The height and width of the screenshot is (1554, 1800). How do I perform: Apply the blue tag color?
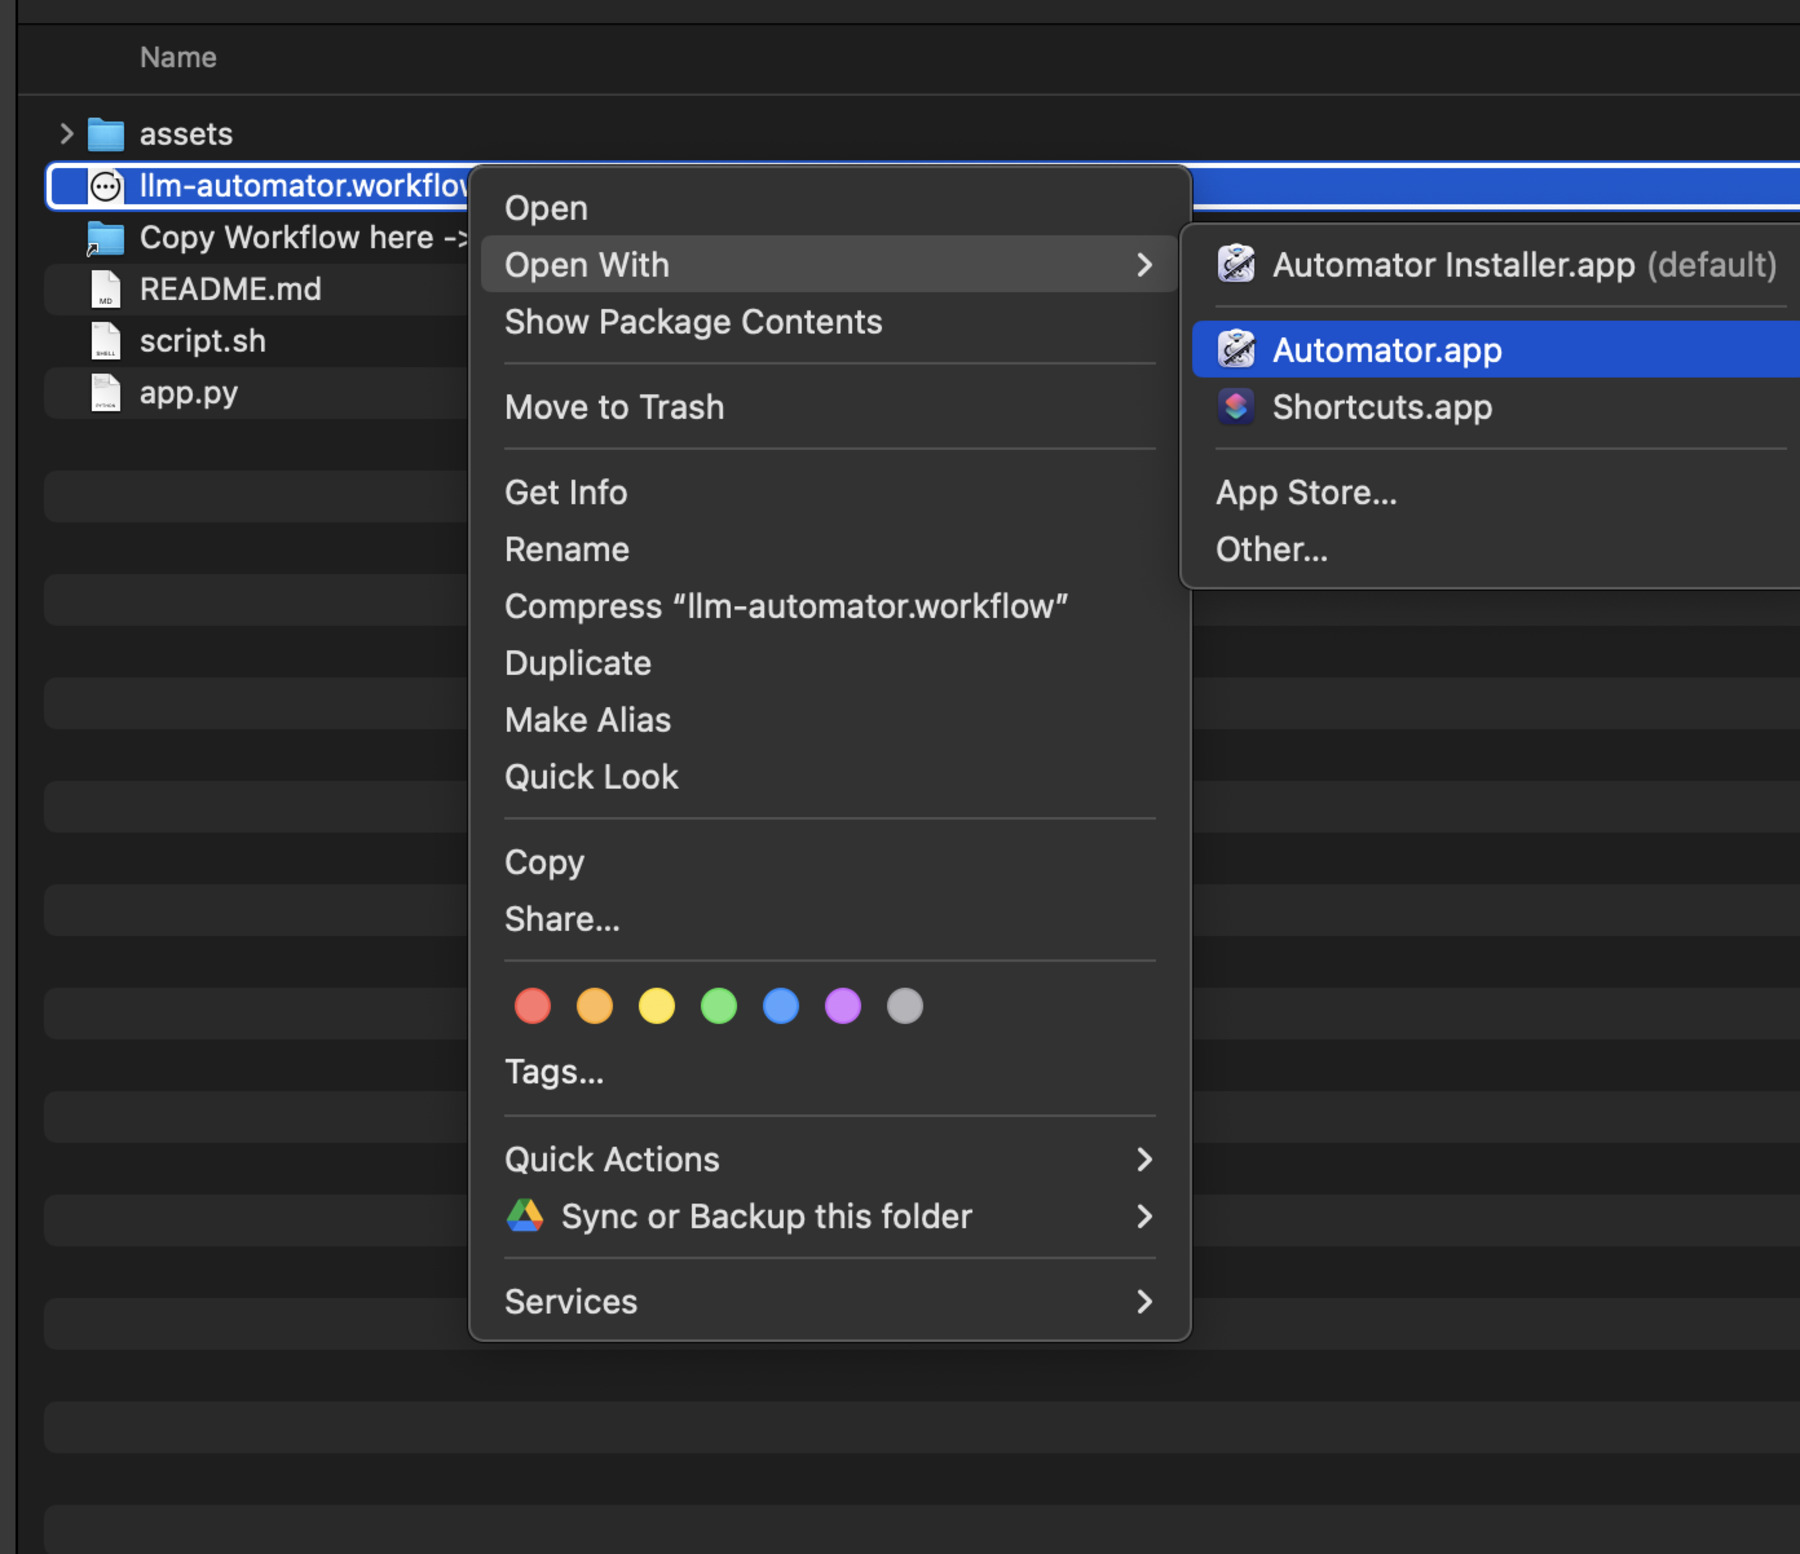[x=780, y=1006]
